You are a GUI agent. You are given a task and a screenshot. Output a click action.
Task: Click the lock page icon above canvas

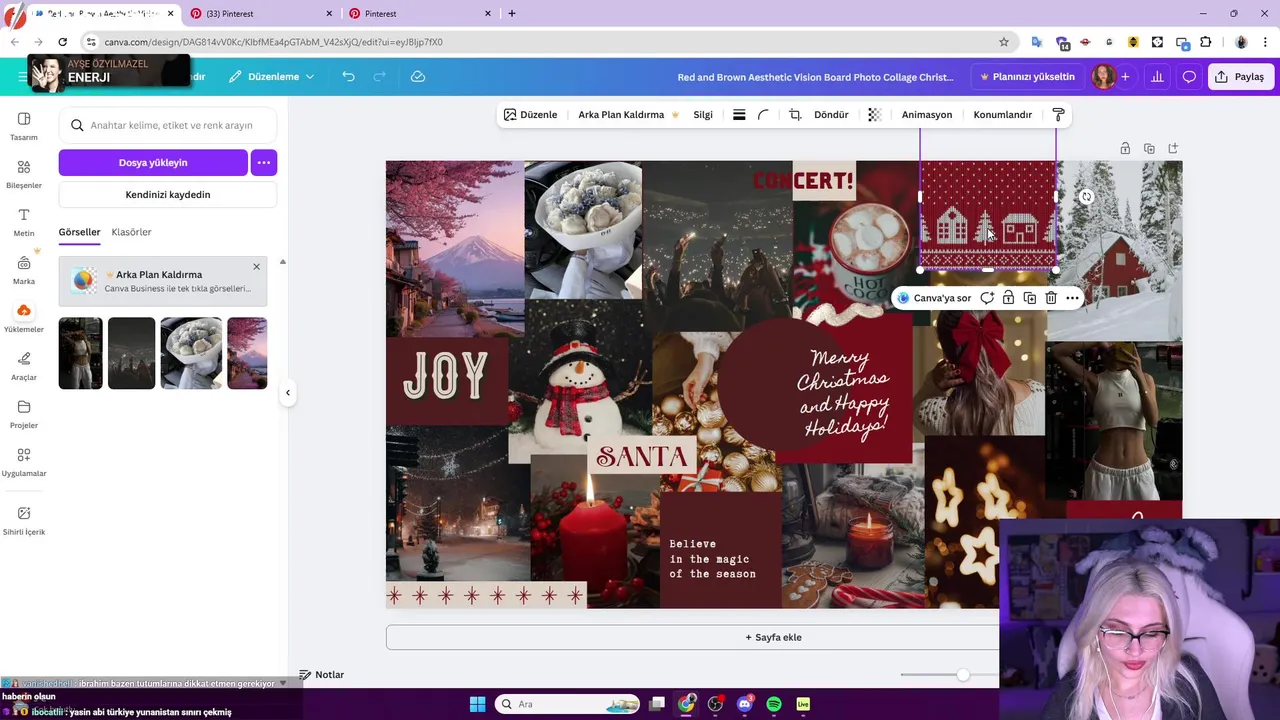1125,148
